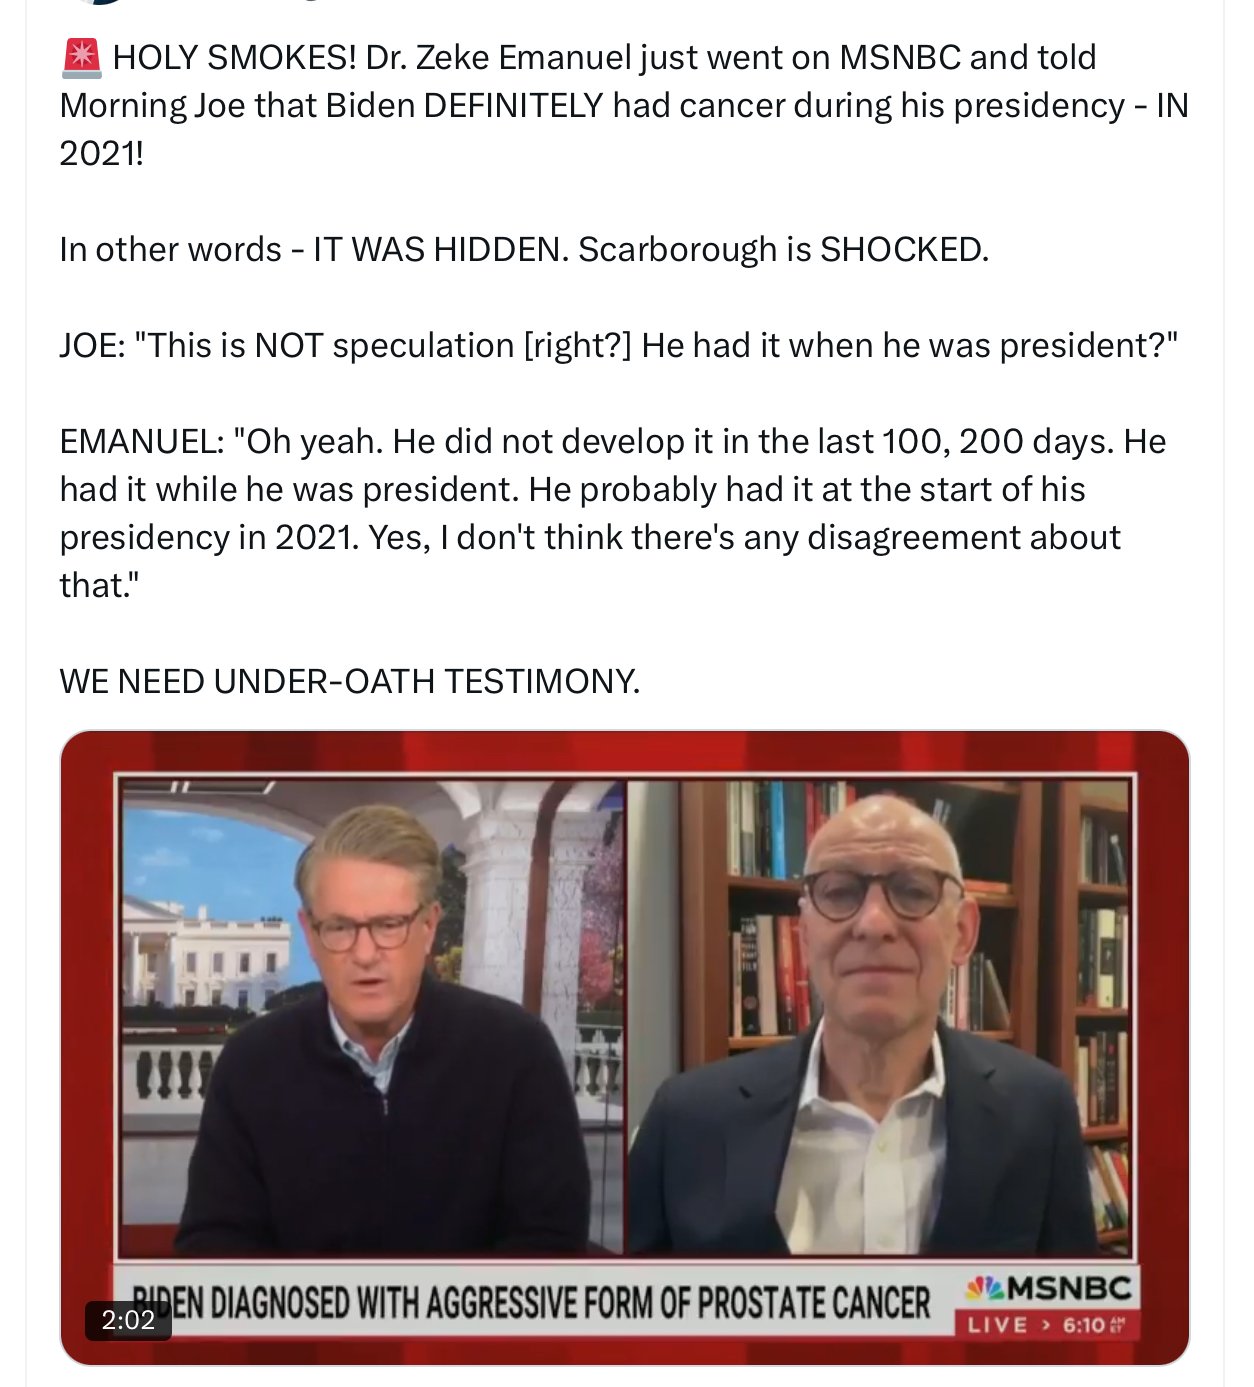Click the 2:02 video duration badge

click(128, 1320)
